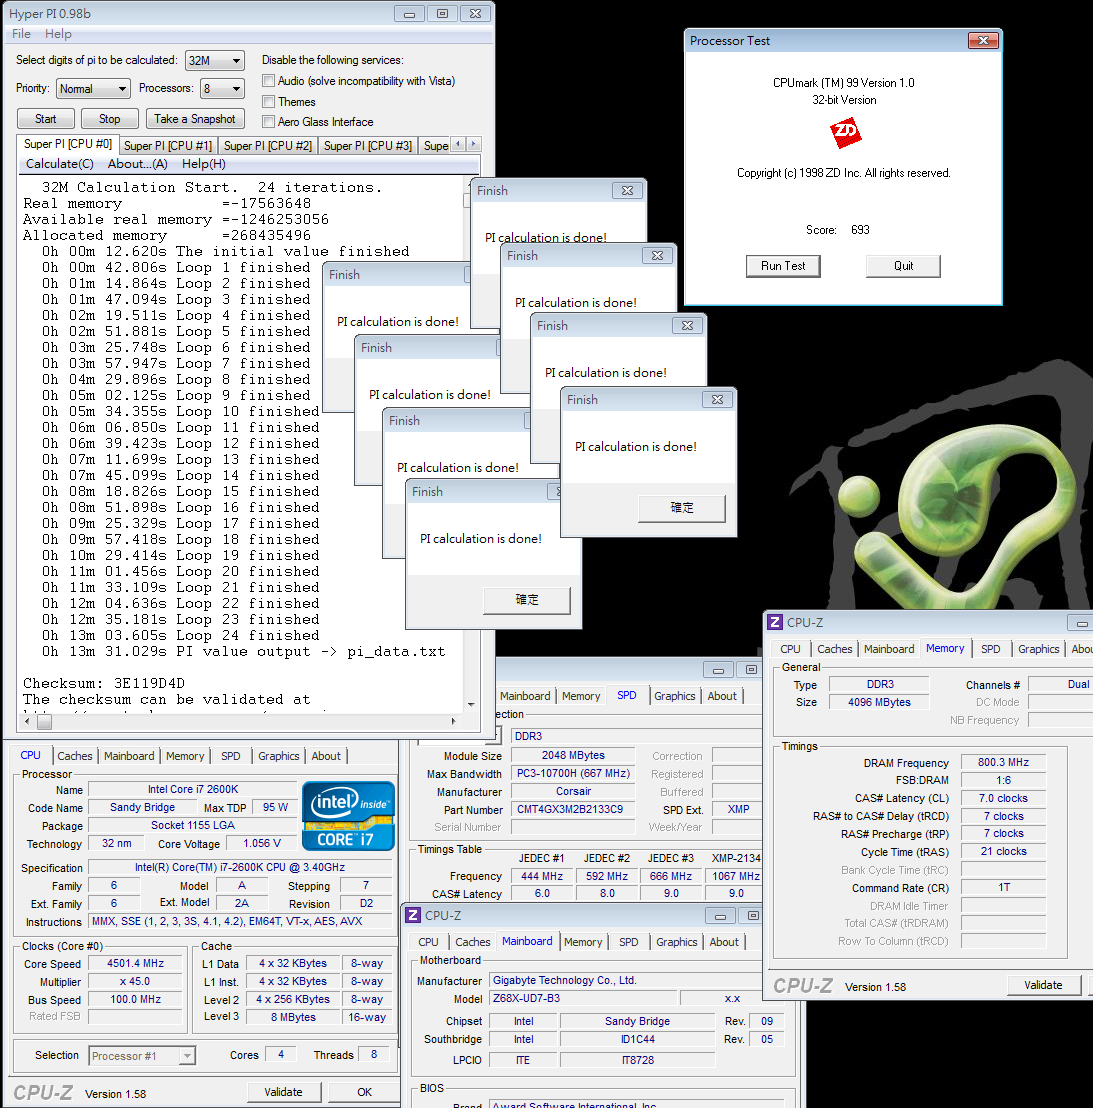Screen dimensions: 1093x1108
Task: Open the Processor #1 selection dropdown
Action: pos(142,1056)
